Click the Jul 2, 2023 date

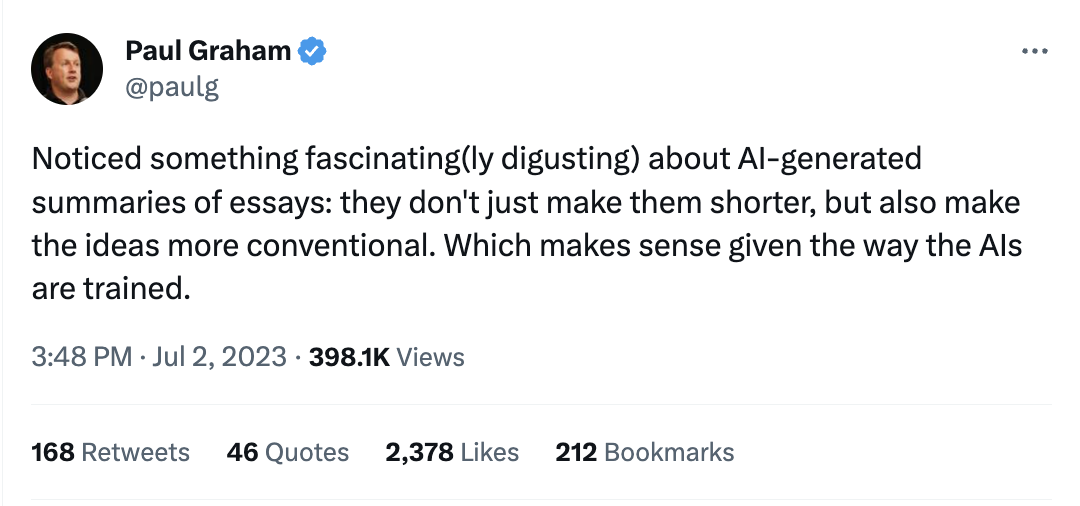(220, 357)
